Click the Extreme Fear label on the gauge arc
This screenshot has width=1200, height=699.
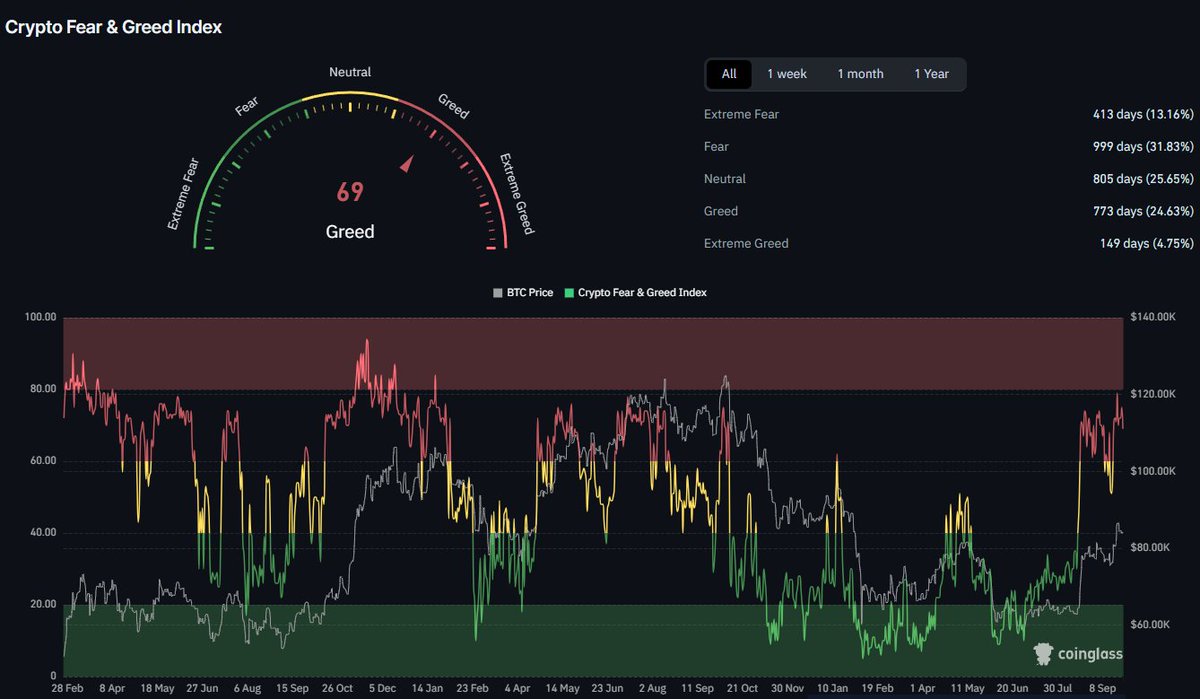coord(183,194)
